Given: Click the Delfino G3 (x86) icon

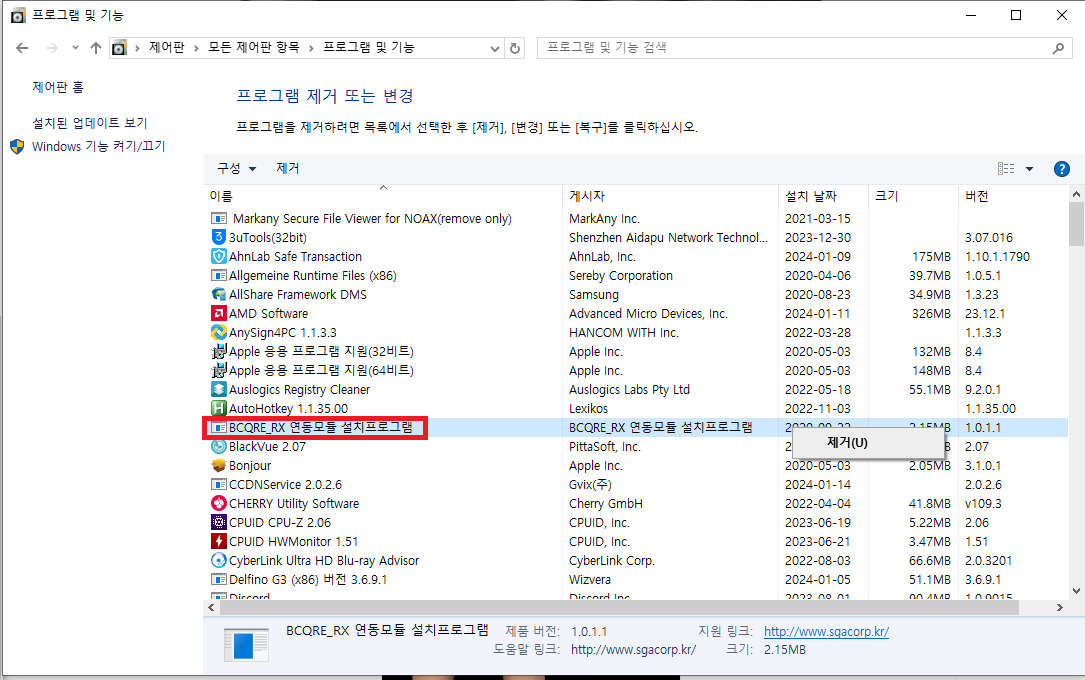Looking at the screenshot, I should click(x=219, y=580).
